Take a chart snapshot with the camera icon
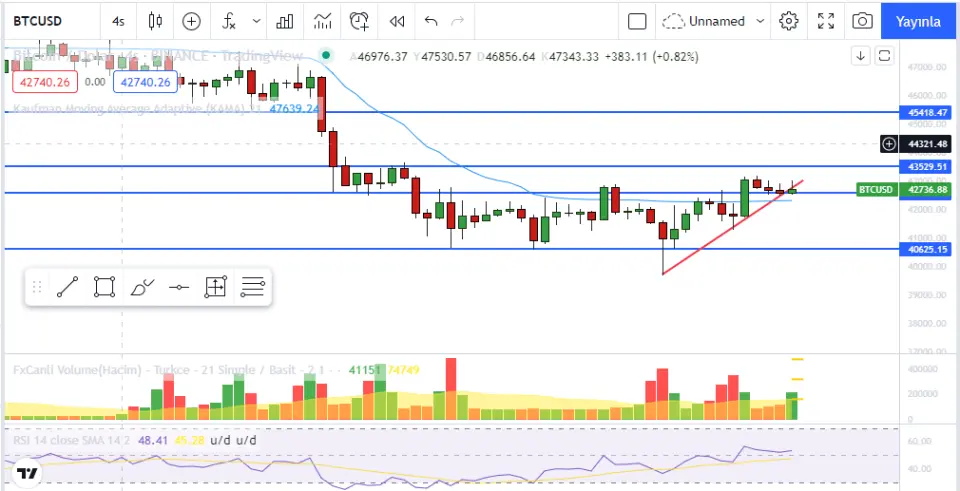This screenshot has width=960, height=491. click(x=861, y=21)
